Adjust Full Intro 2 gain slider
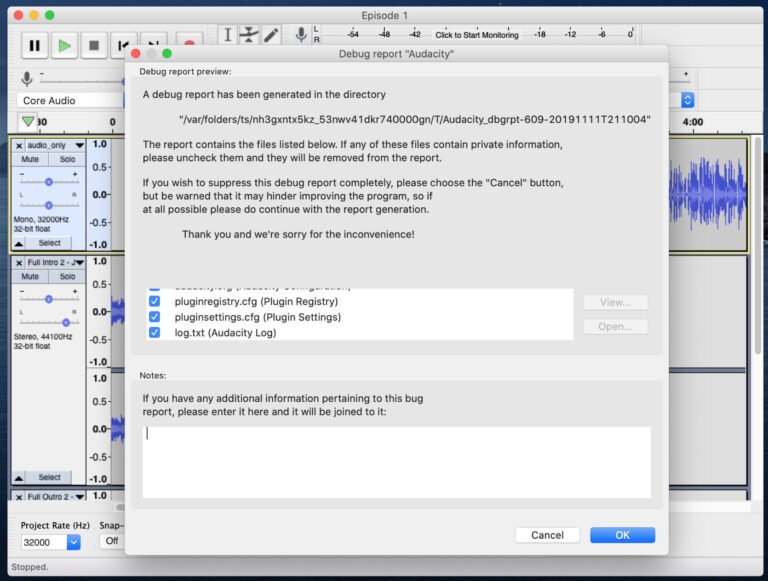The height and width of the screenshot is (581, 768). pos(48,299)
